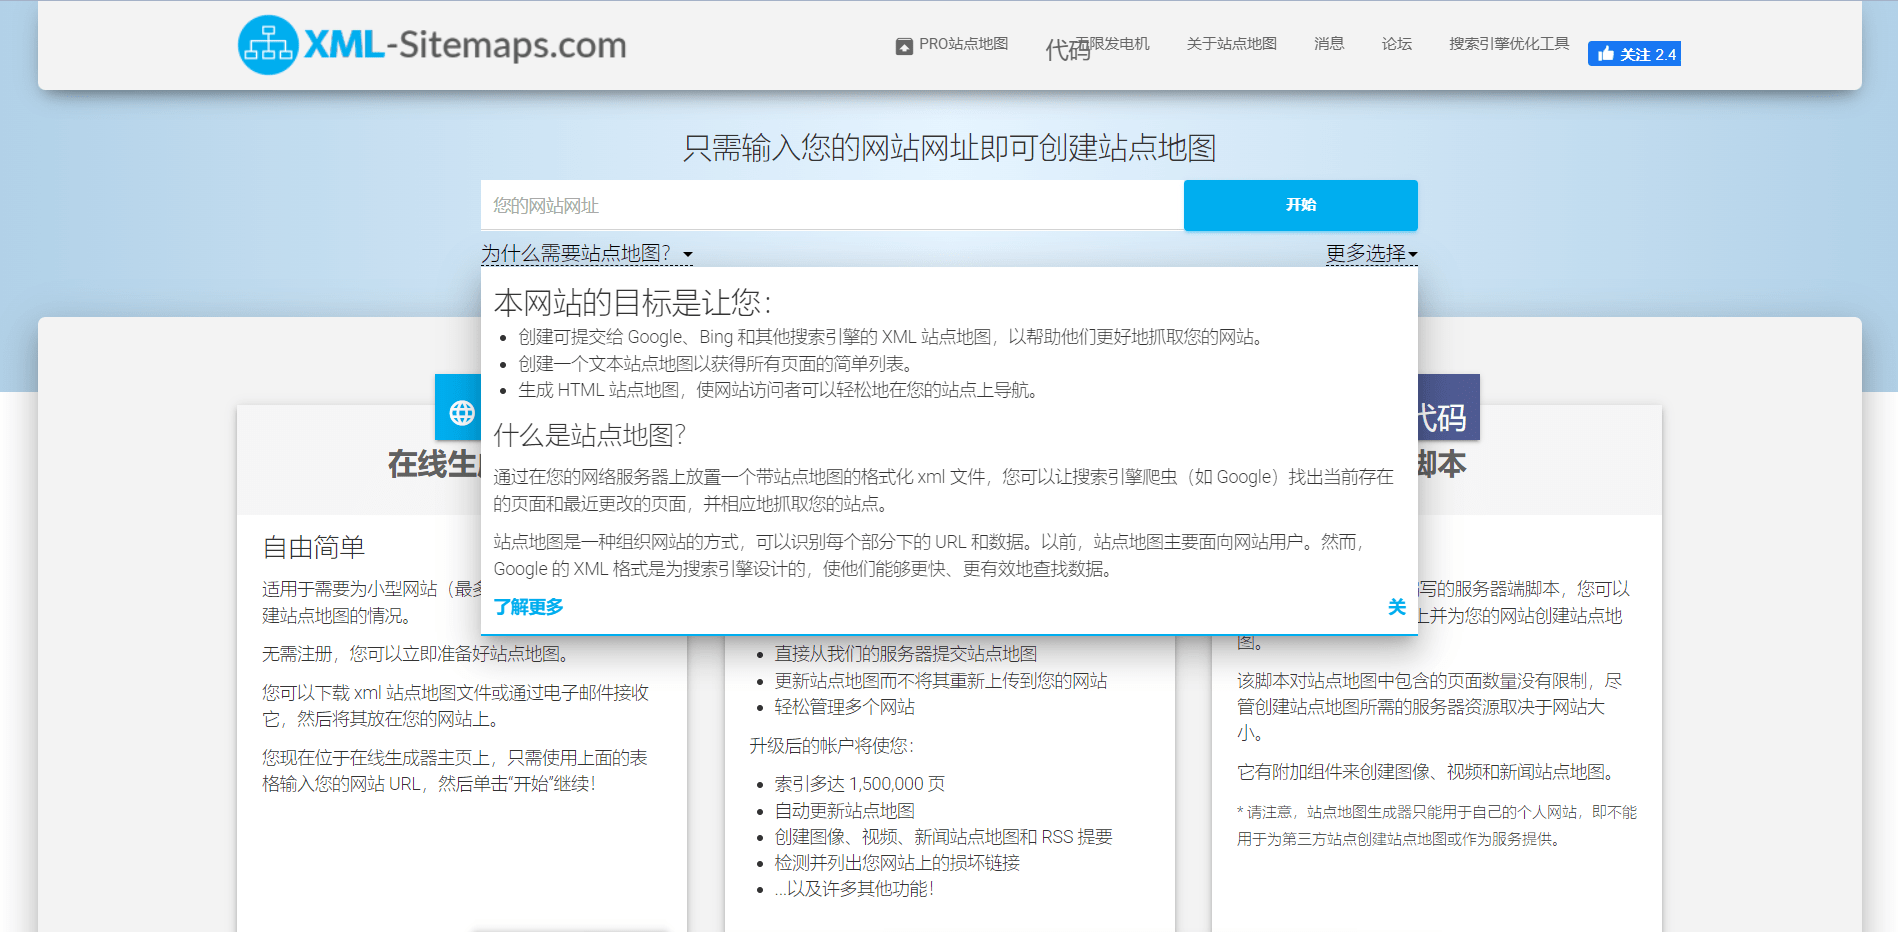Click the 您的网站网址 input field
The height and width of the screenshot is (932, 1898).
click(x=832, y=205)
